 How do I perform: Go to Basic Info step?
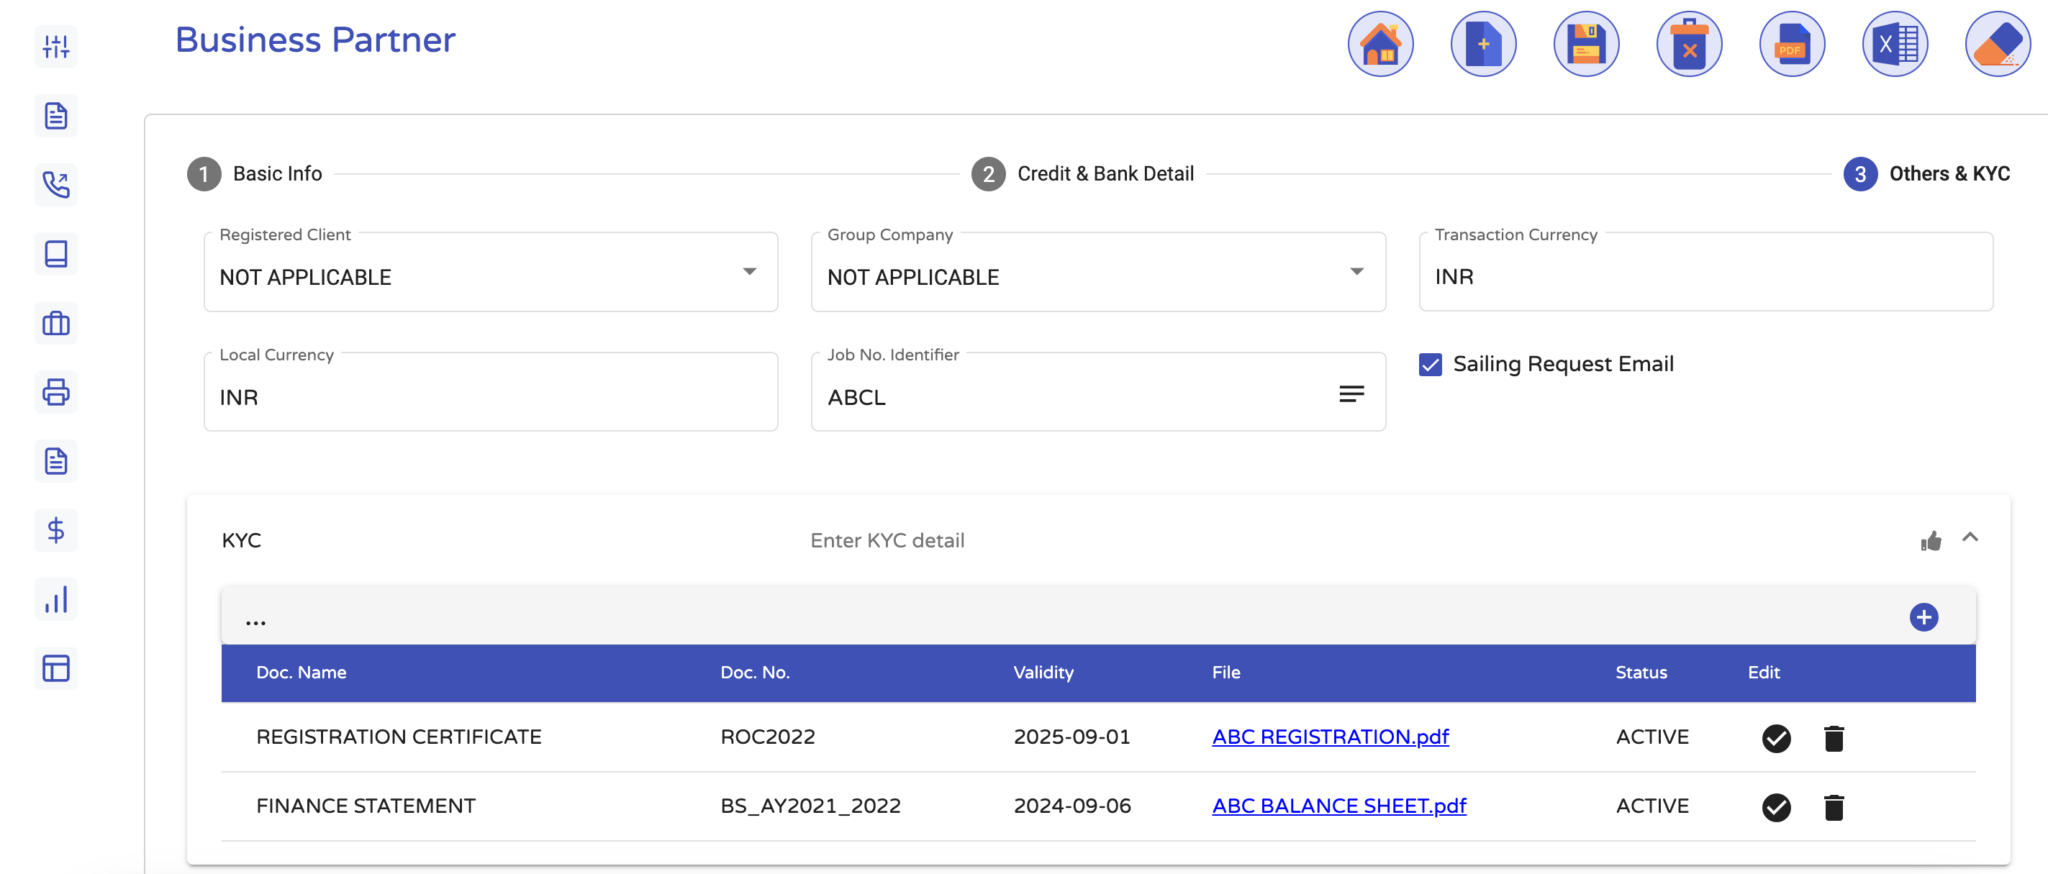(x=255, y=174)
